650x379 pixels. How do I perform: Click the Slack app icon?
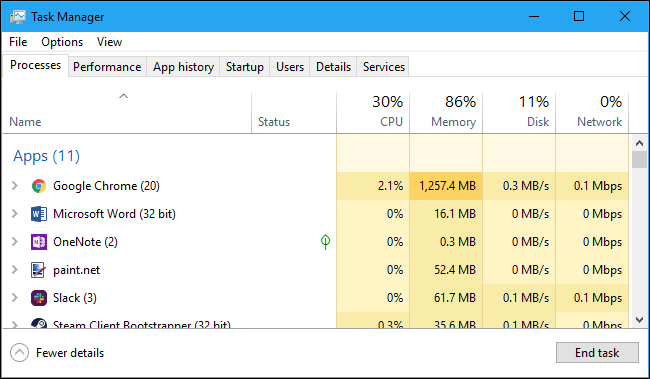pos(39,298)
